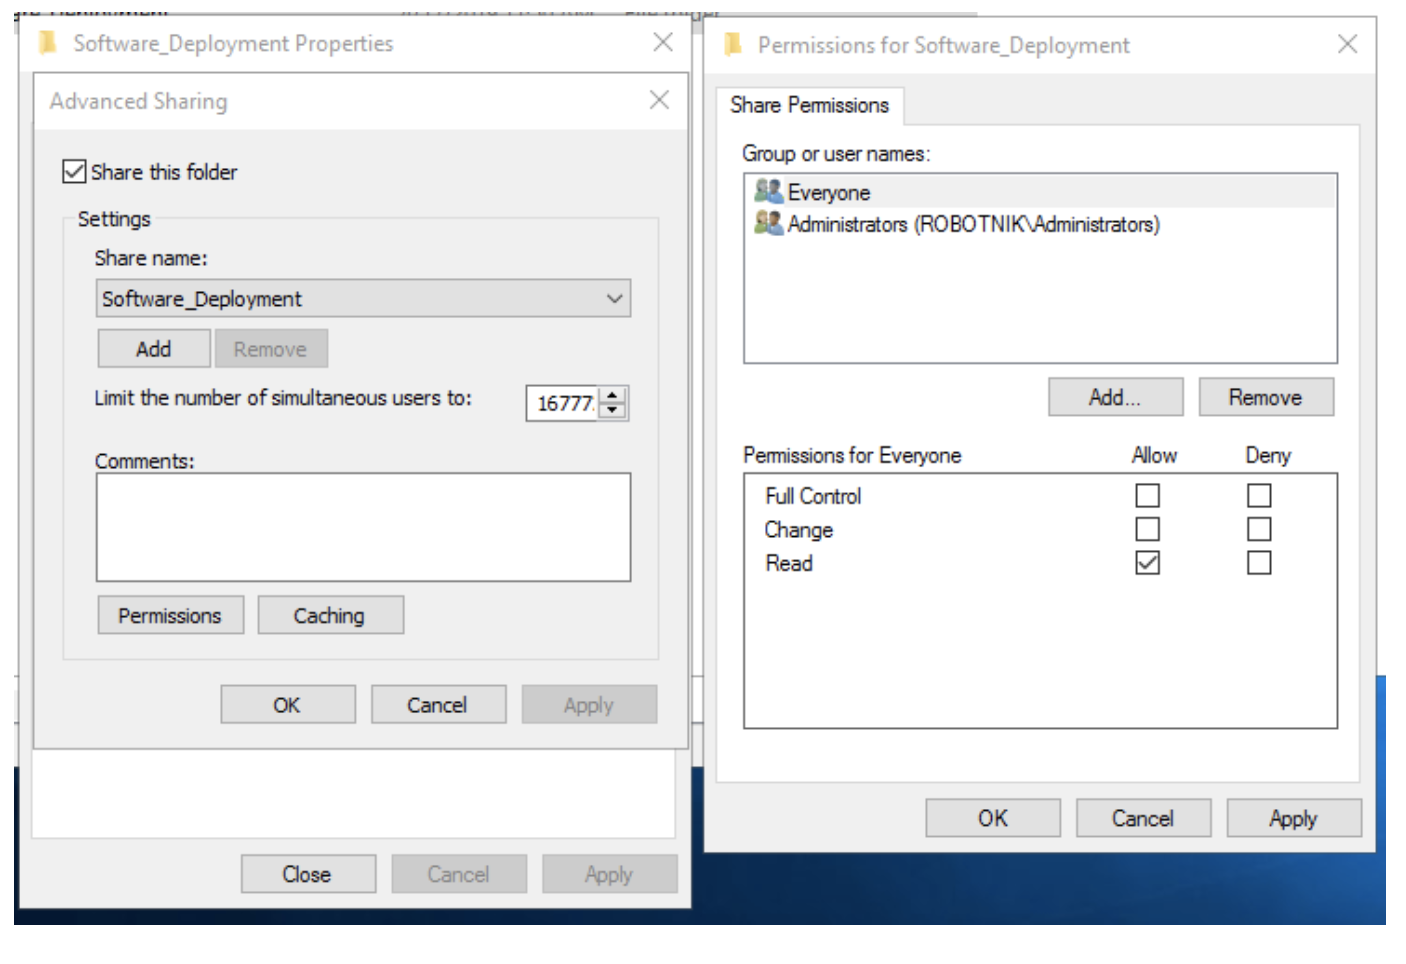Click the Administrators group icon
Image resolution: width=1406 pixels, height=964 pixels.
pos(768,224)
